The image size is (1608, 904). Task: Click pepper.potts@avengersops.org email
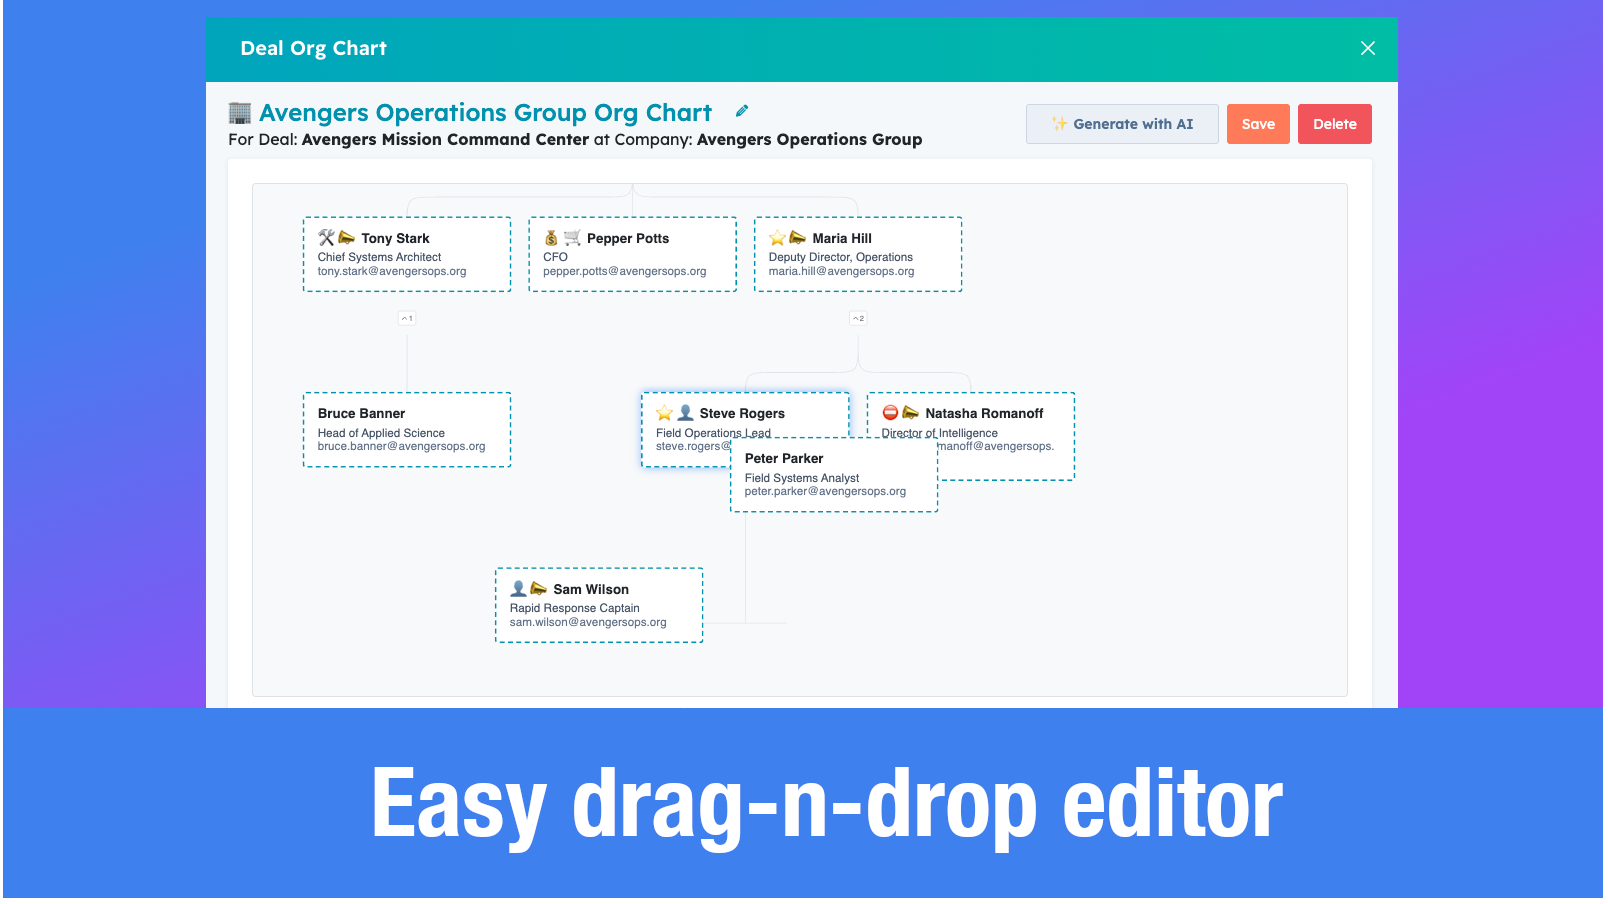pos(625,271)
